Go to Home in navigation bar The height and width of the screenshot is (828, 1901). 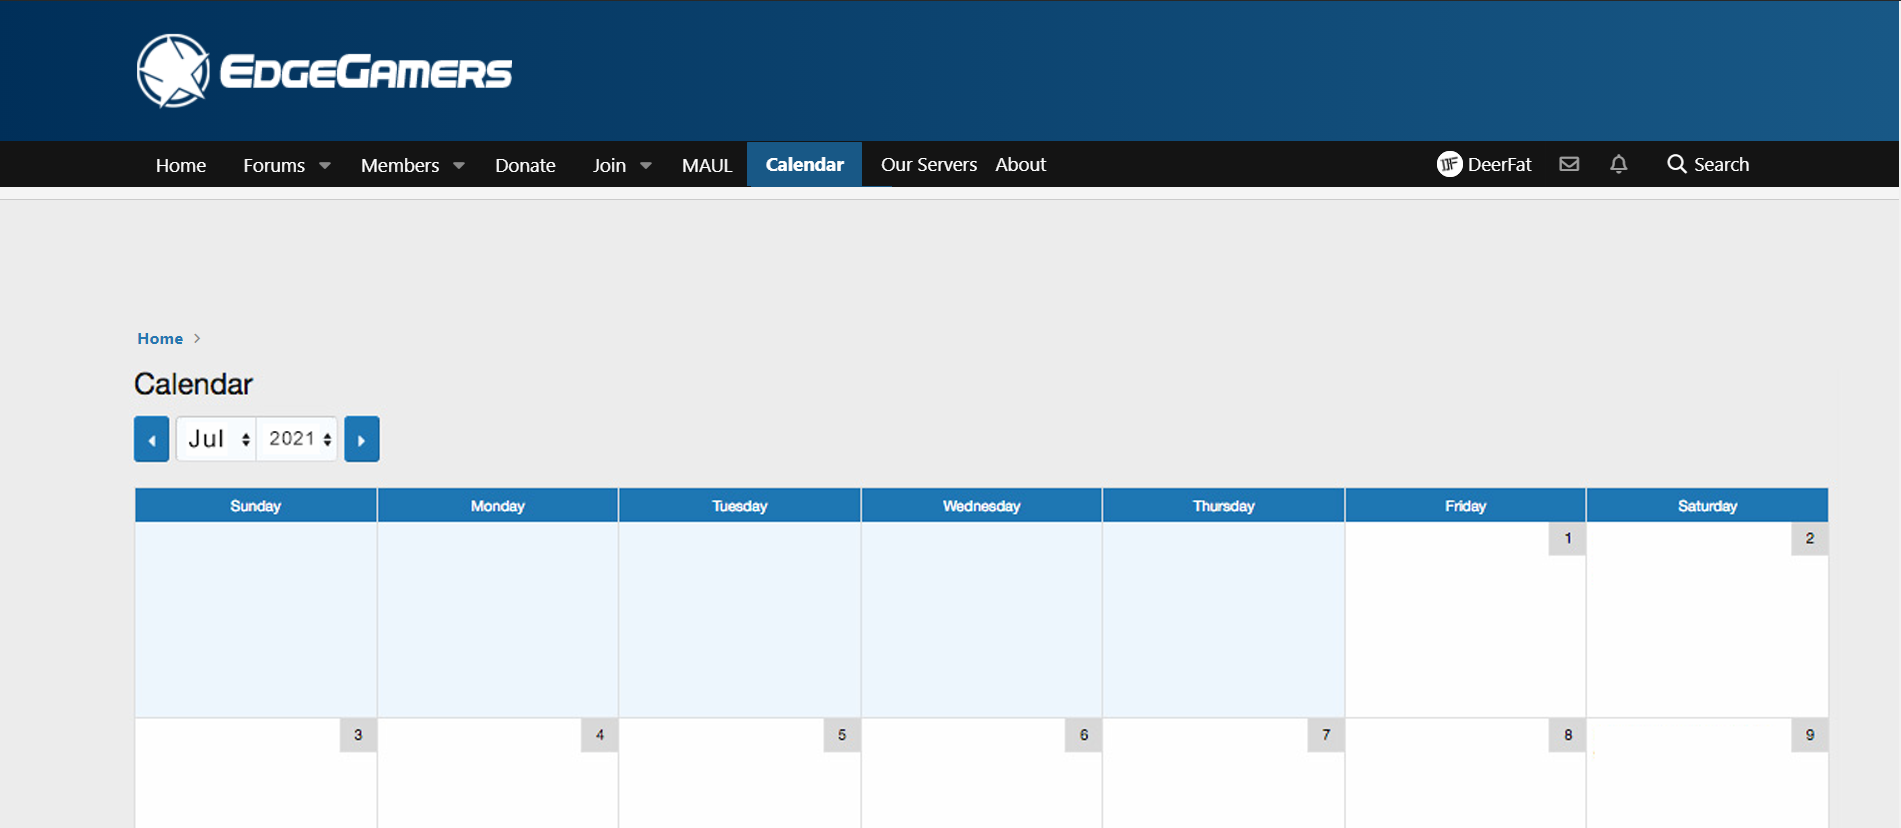tap(181, 165)
